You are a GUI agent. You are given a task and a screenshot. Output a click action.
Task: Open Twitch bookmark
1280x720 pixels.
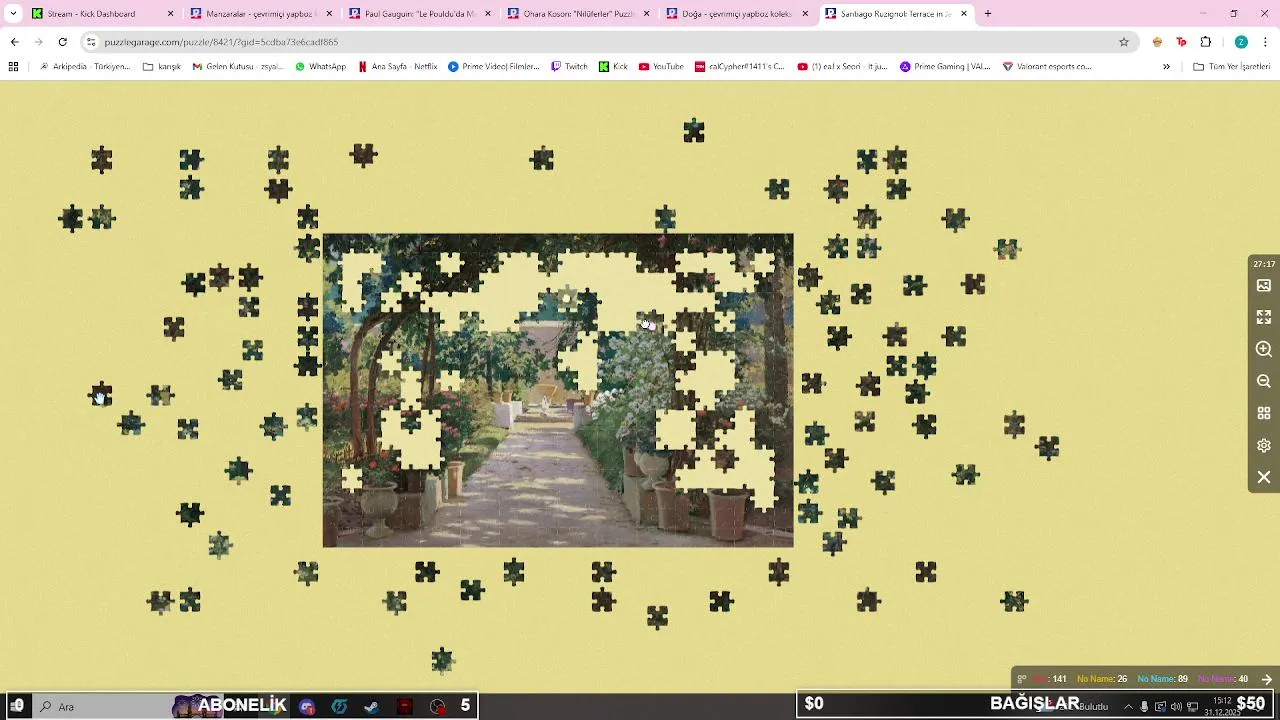pos(569,66)
